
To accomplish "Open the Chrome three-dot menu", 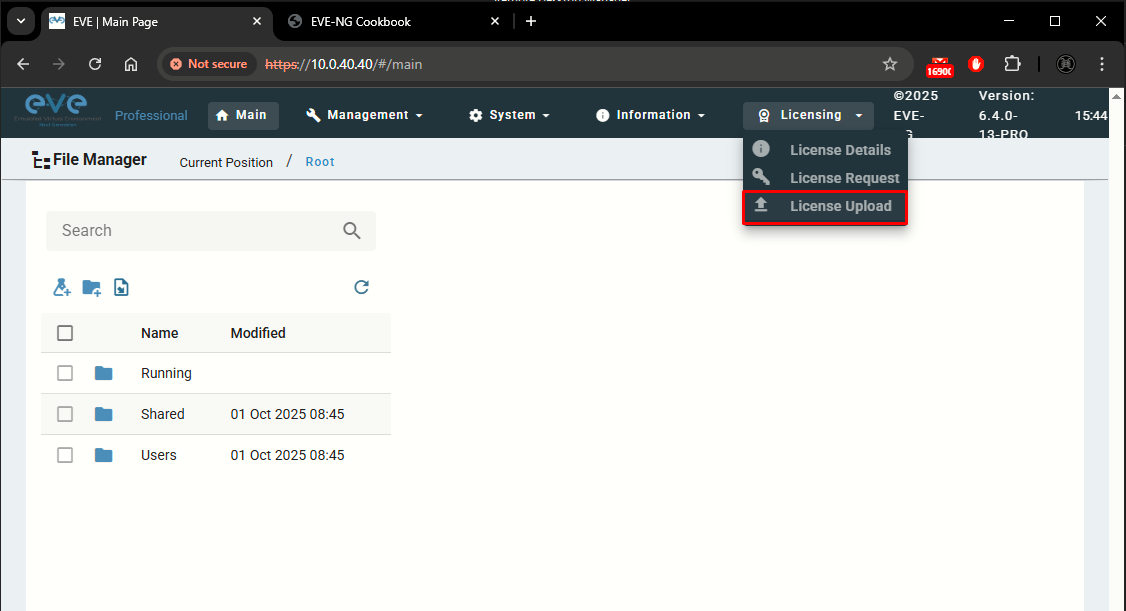I will pyautogui.click(x=1102, y=64).
